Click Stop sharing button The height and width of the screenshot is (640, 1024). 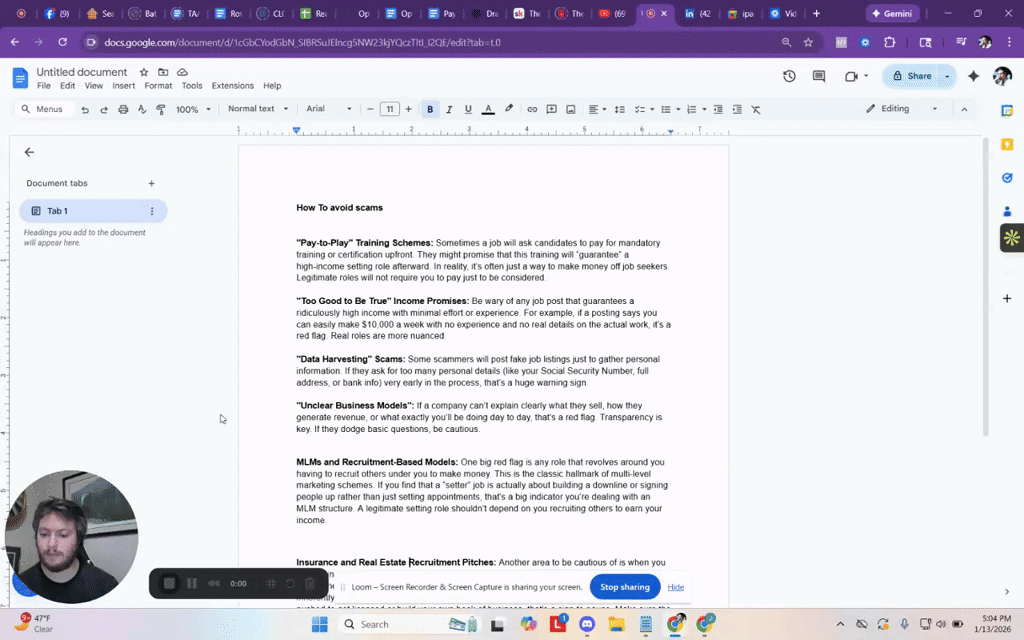pos(625,587)
